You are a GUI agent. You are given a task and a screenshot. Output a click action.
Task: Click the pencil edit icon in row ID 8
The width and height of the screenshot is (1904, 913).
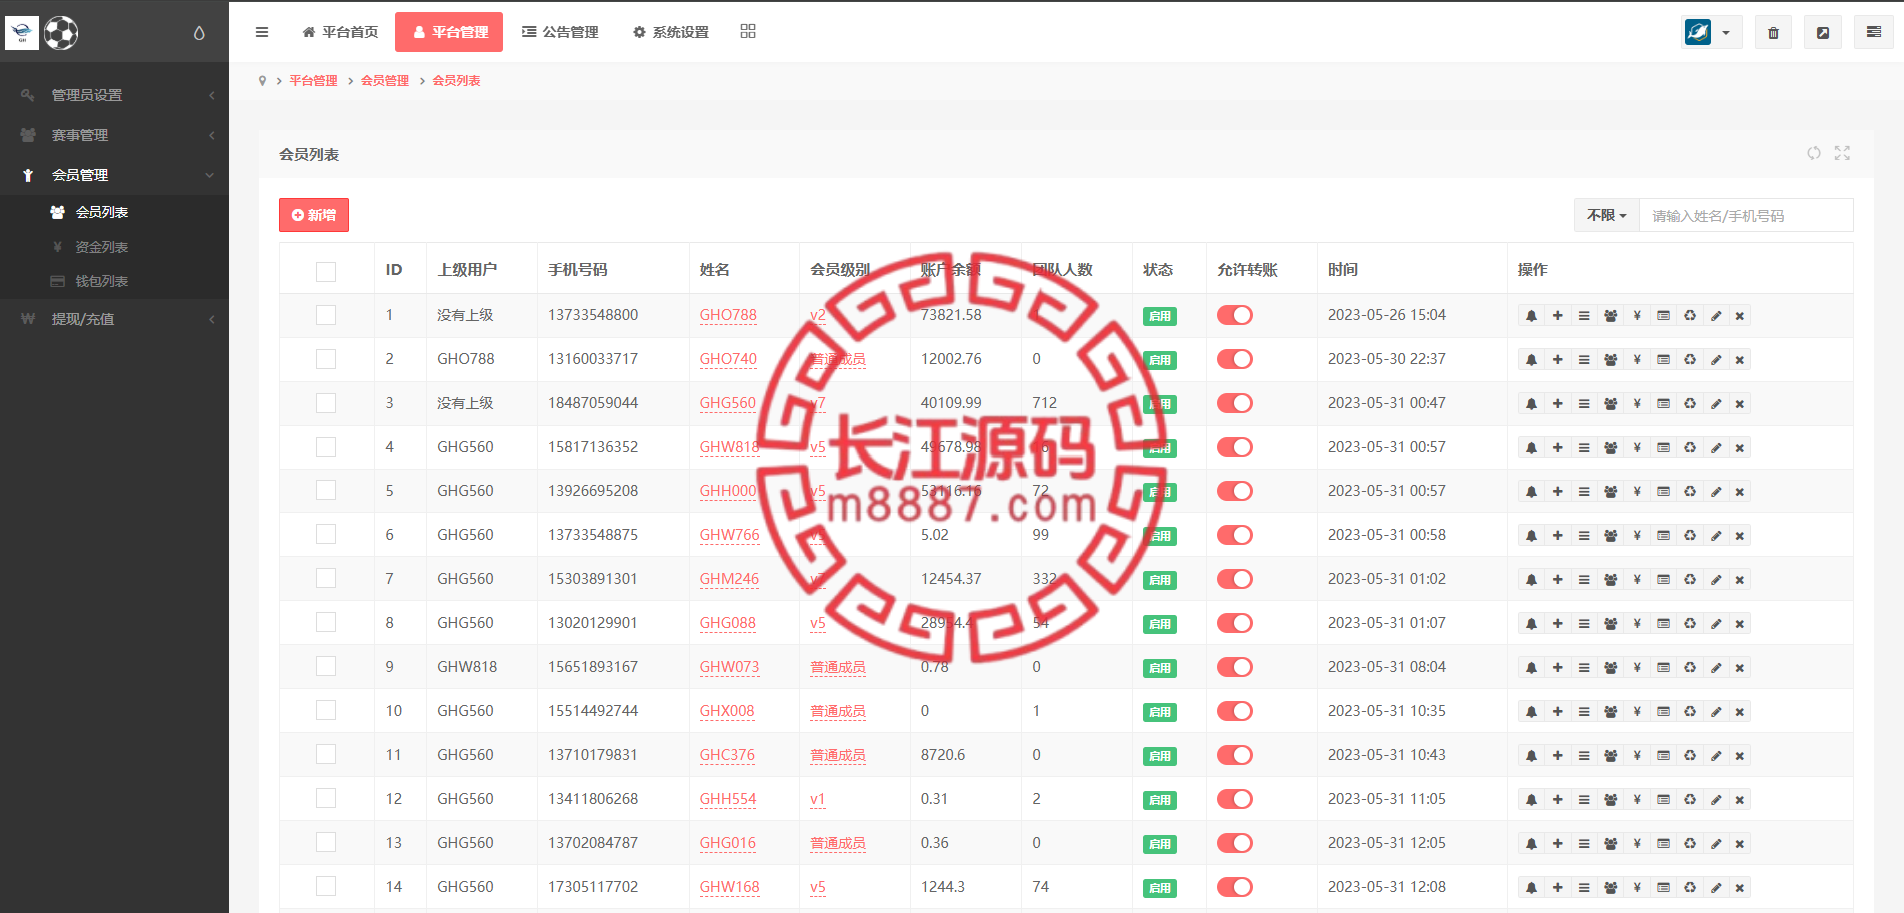click(1716, 624)
